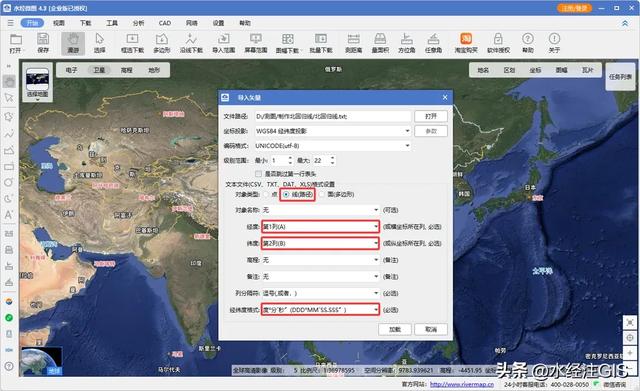Click the 批量下载 batch download icon

tap(321, 43)
